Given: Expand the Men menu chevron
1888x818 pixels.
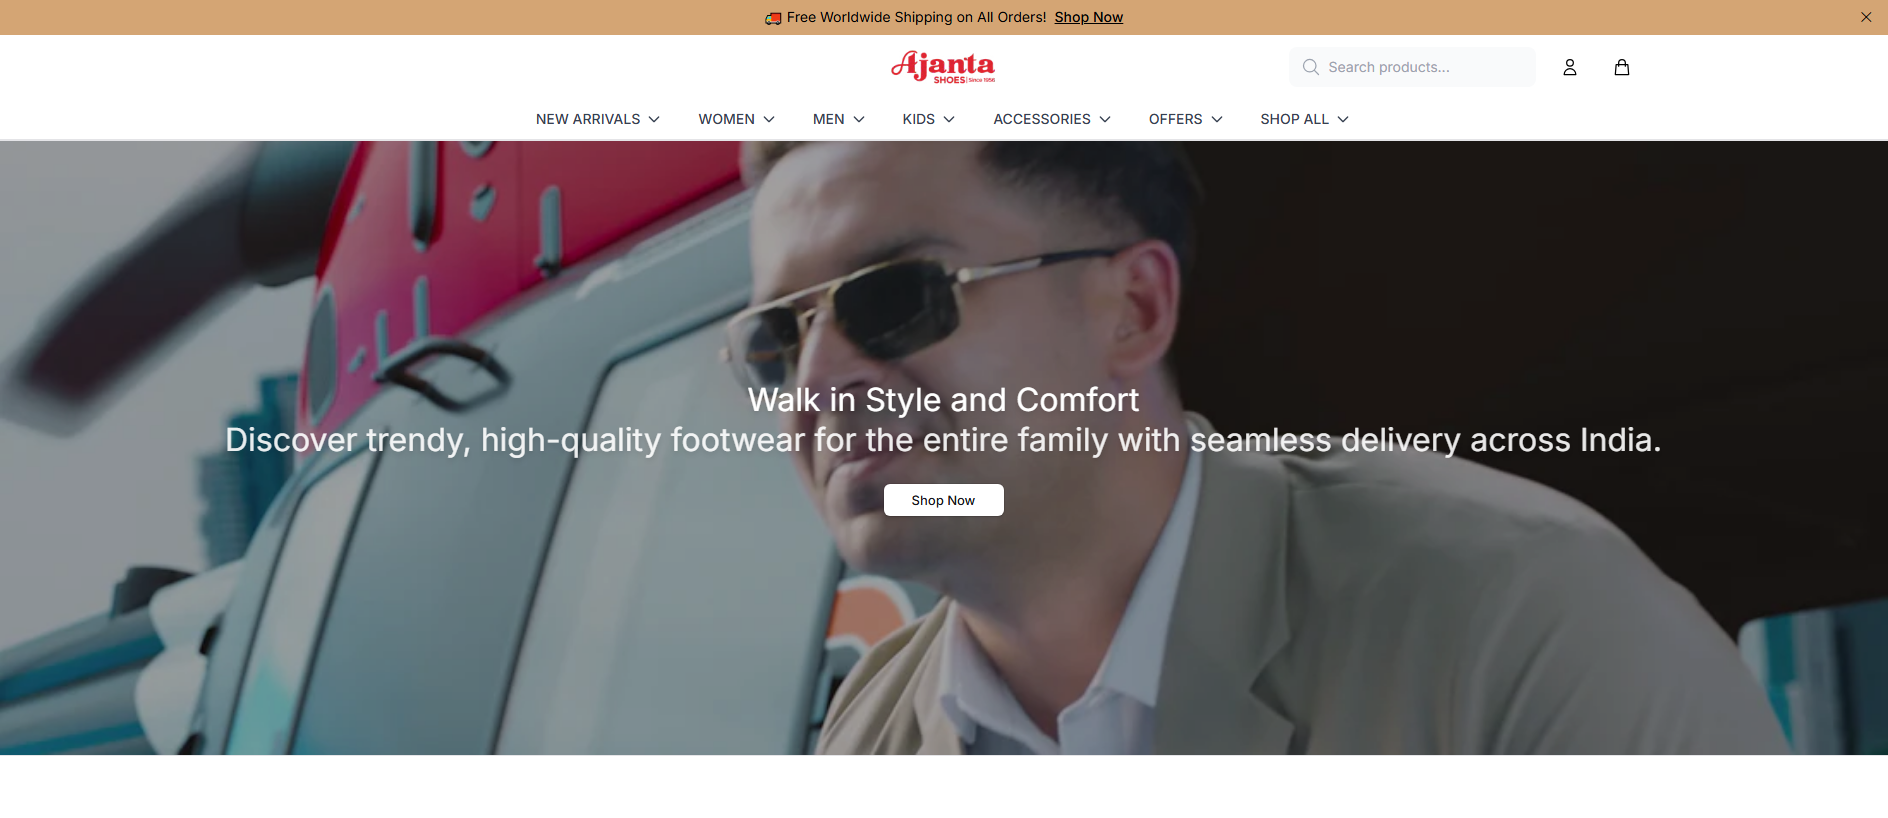Looking at the screenshot, I should pos(859,119).
